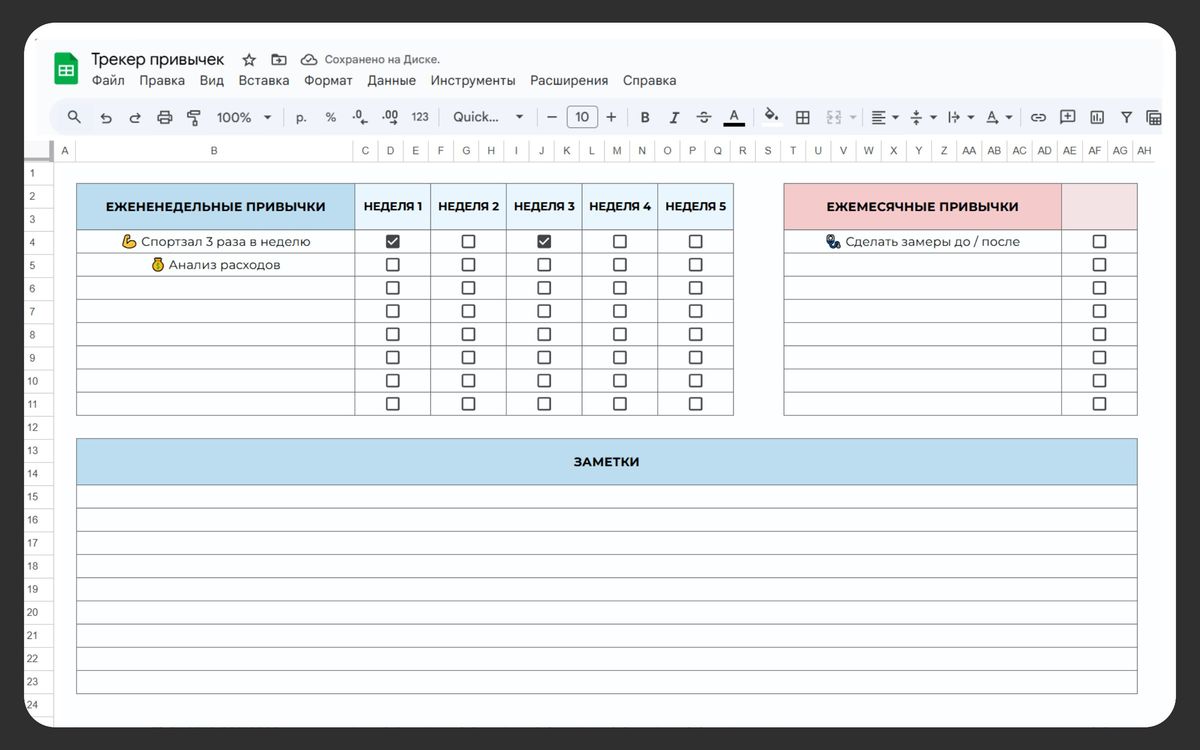The height and width of the screenshot is (750, 1200).
Task: Open the Расширения menu
Action: (569, 80)
